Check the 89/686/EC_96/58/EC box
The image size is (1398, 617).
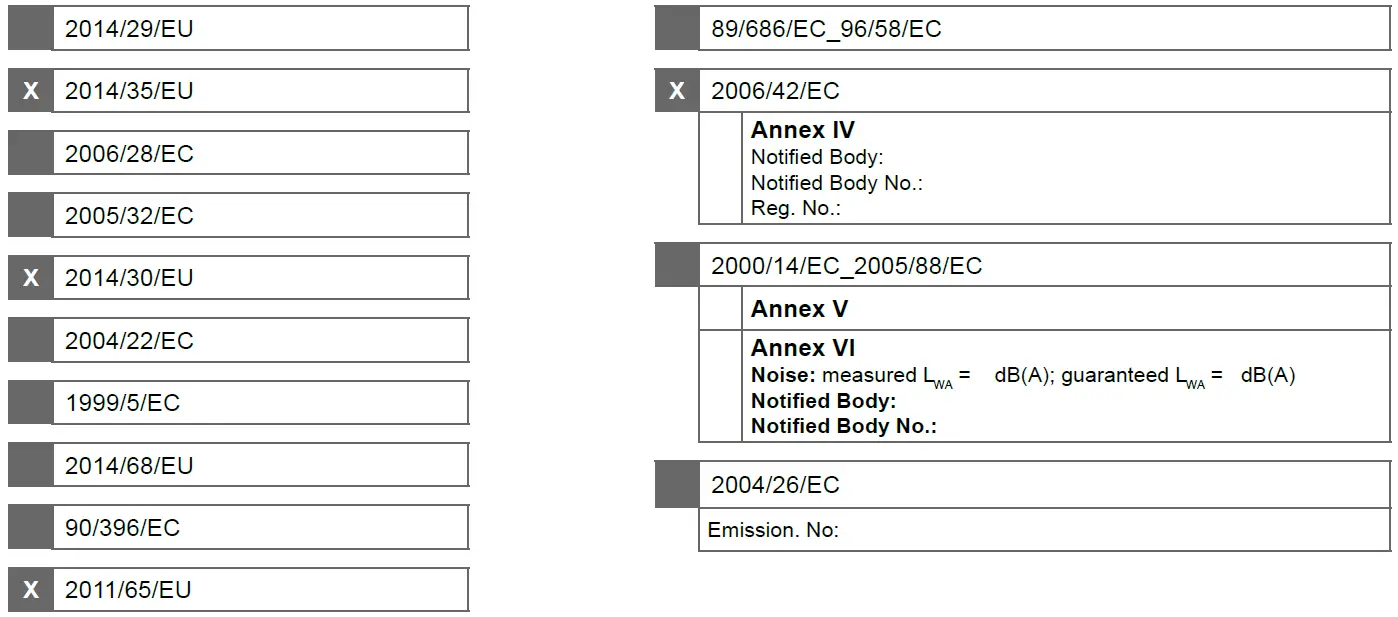tap(677, 29)
